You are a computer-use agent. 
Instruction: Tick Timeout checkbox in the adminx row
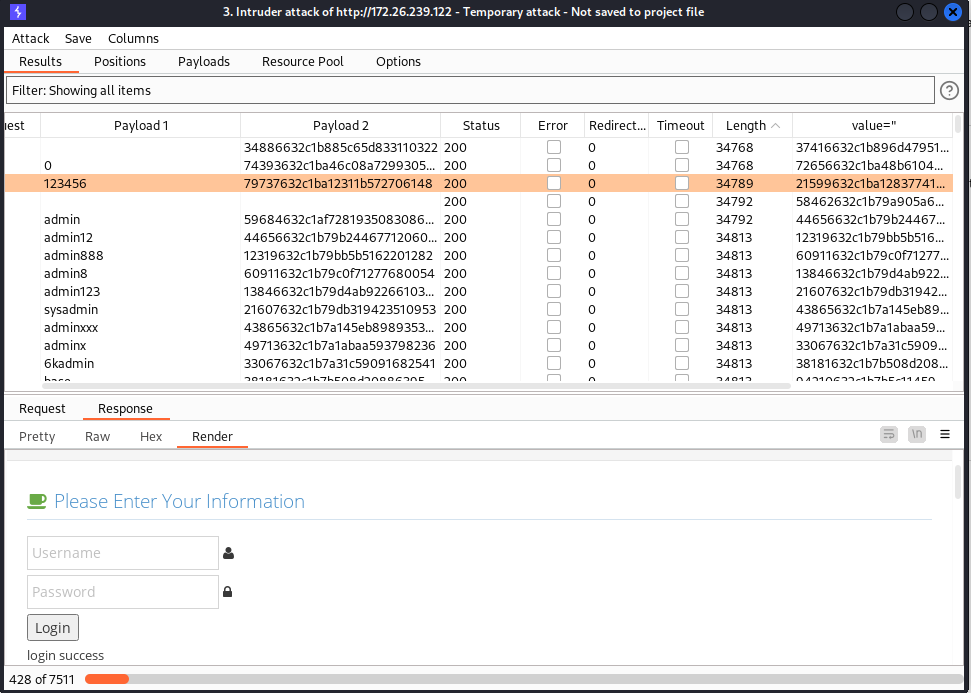point(682,345)
